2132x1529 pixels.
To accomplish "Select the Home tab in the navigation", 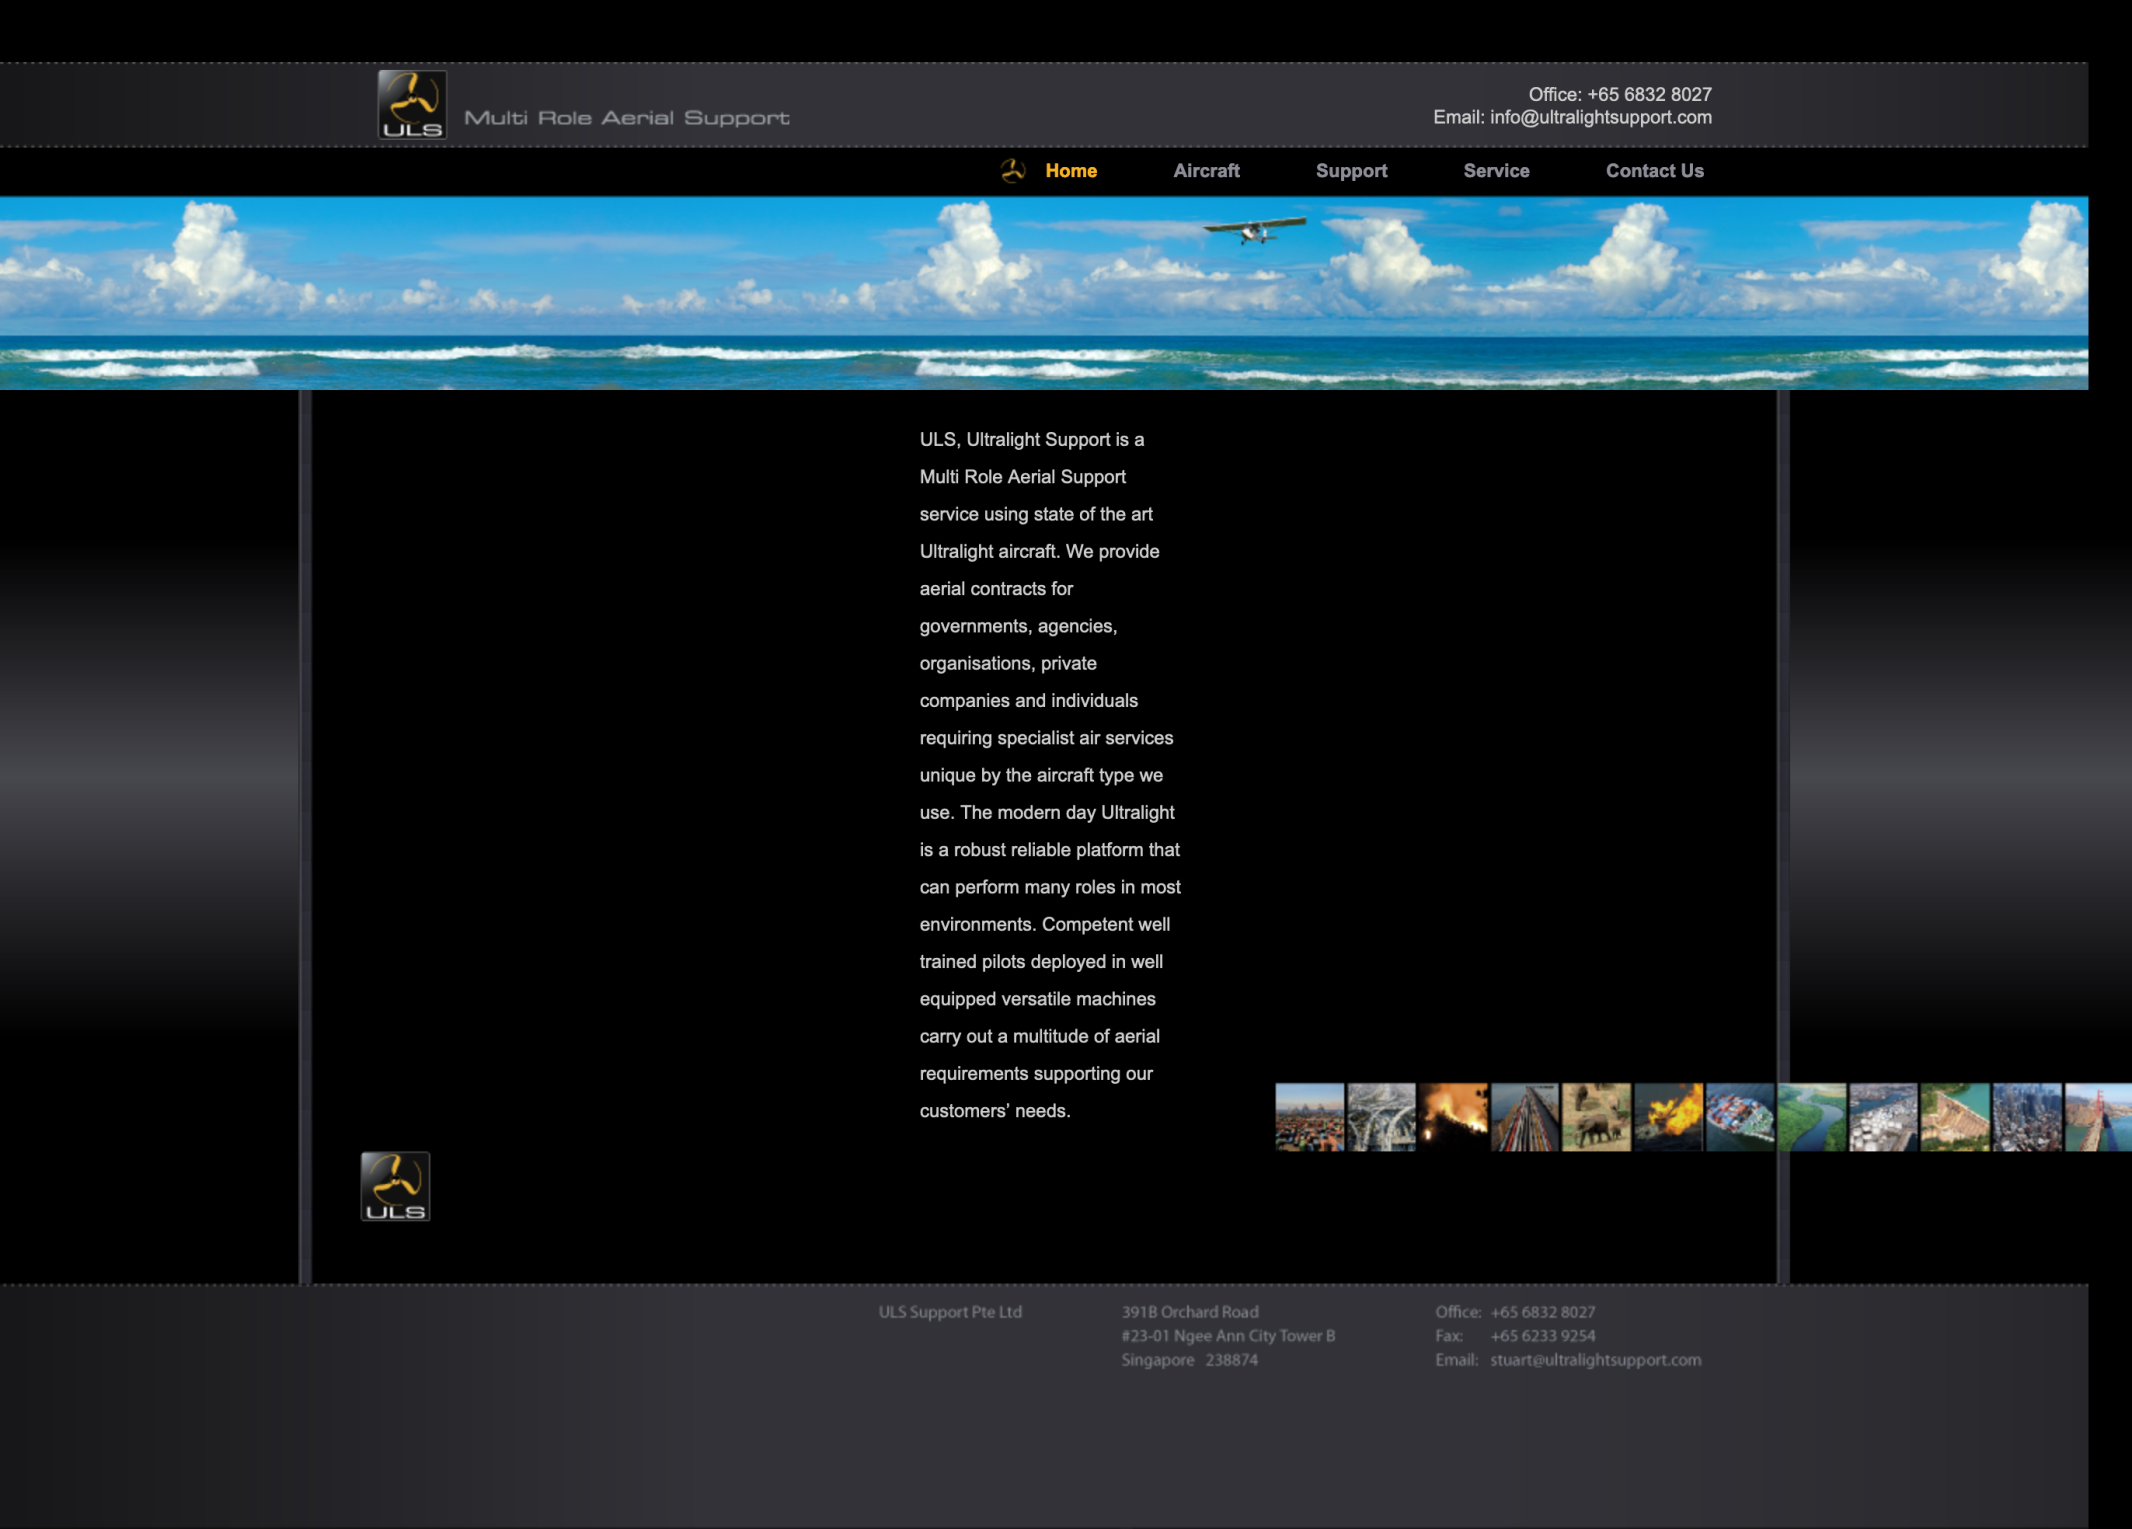I will [x=1071, y=171].
